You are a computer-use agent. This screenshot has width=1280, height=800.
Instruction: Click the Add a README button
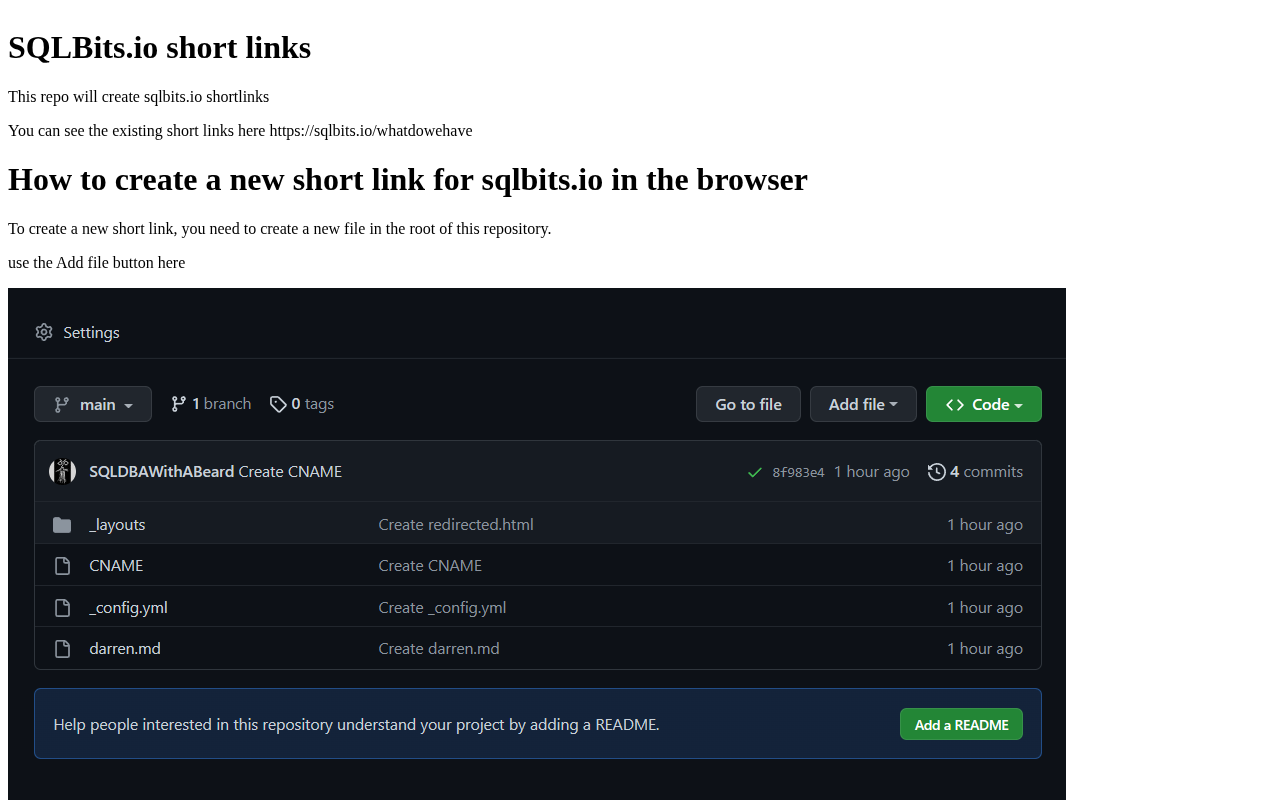[961, 724]
